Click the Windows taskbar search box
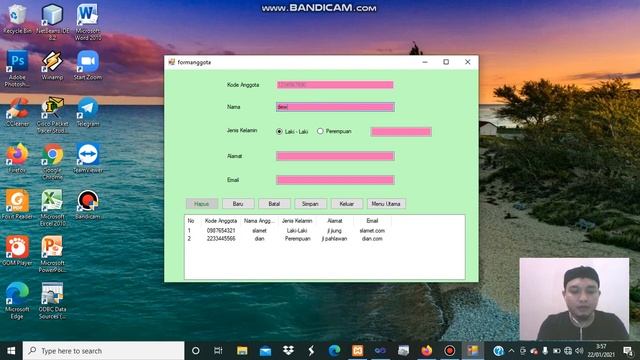Viewport: 640px width, 360px height. (x=104, y=351)
